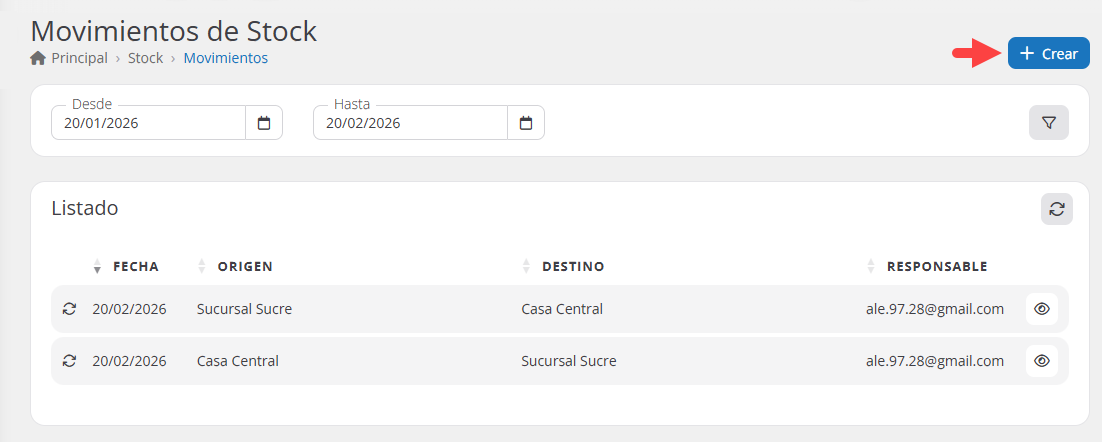Click the filter funnel icon
This screenshot has width=1102, height=442.
[x=1048, y=122]
